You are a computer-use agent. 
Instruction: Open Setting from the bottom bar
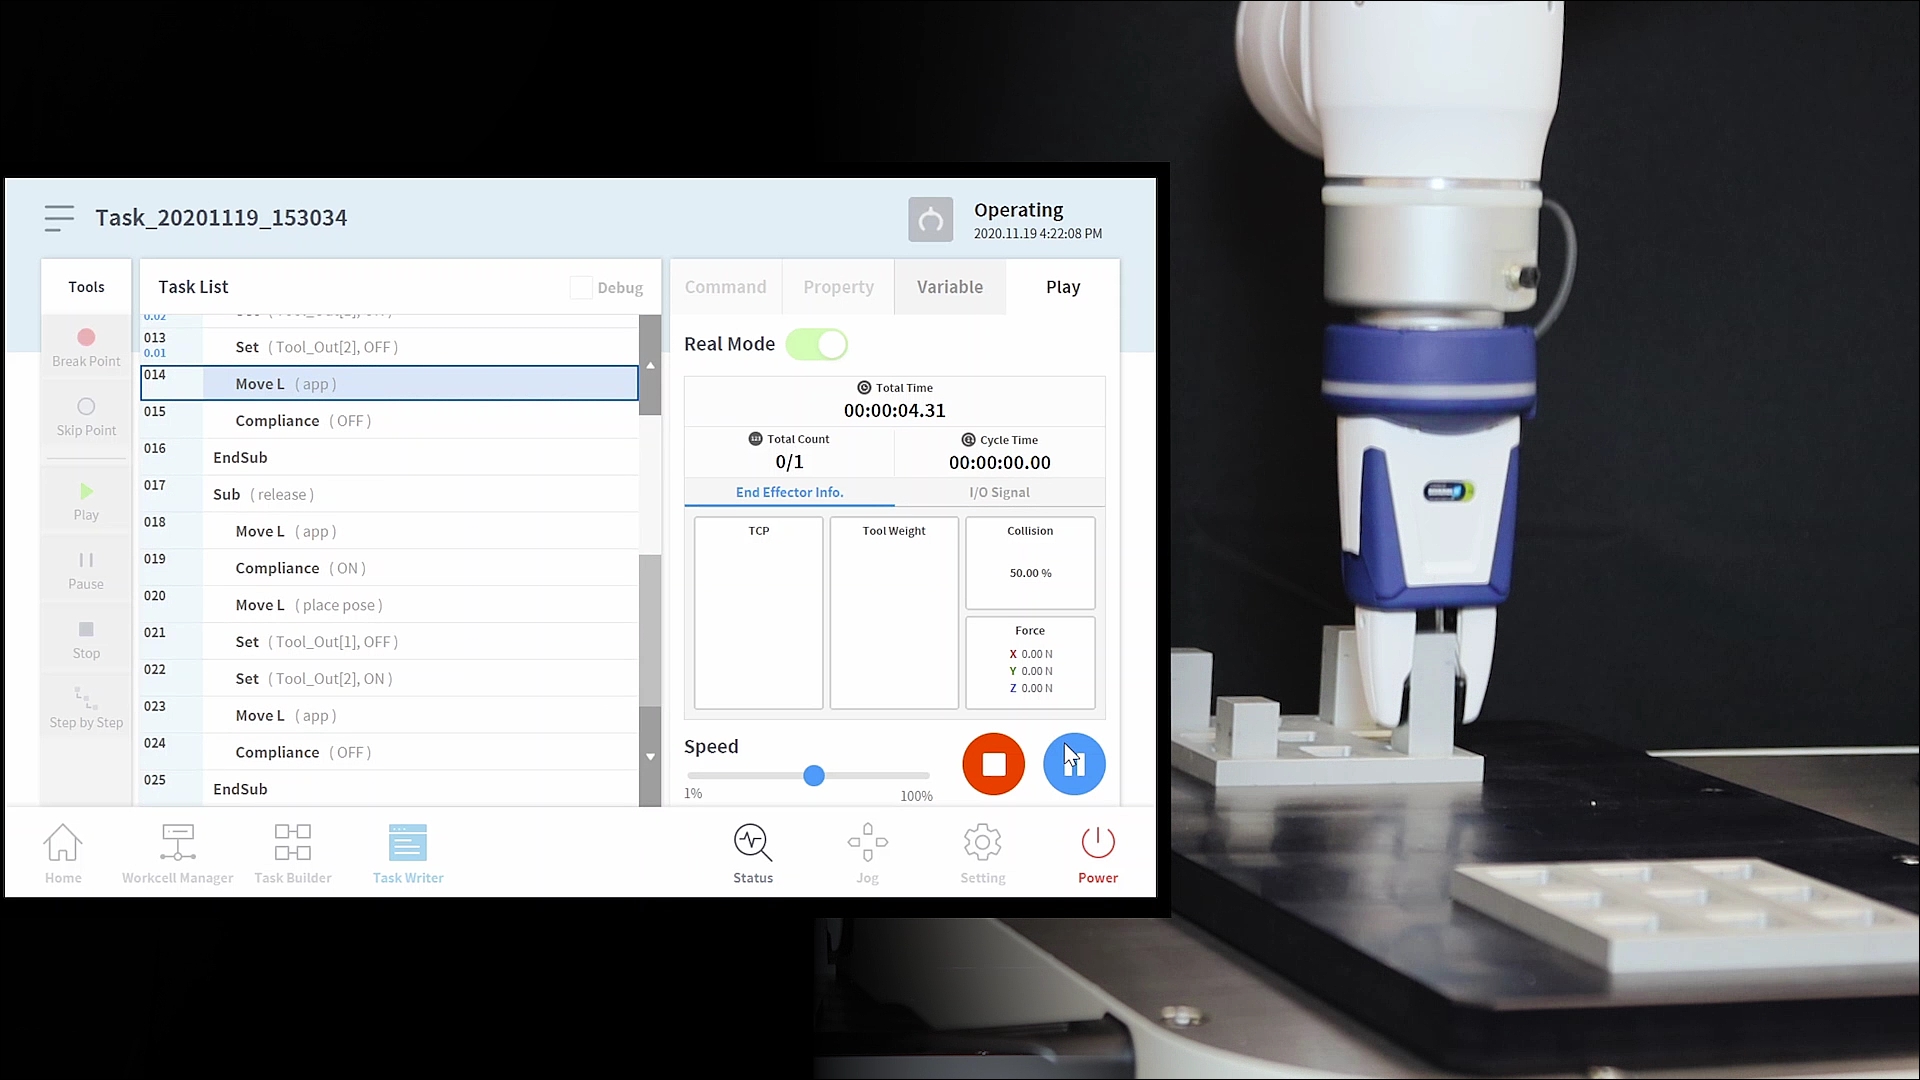pos(983,853)
